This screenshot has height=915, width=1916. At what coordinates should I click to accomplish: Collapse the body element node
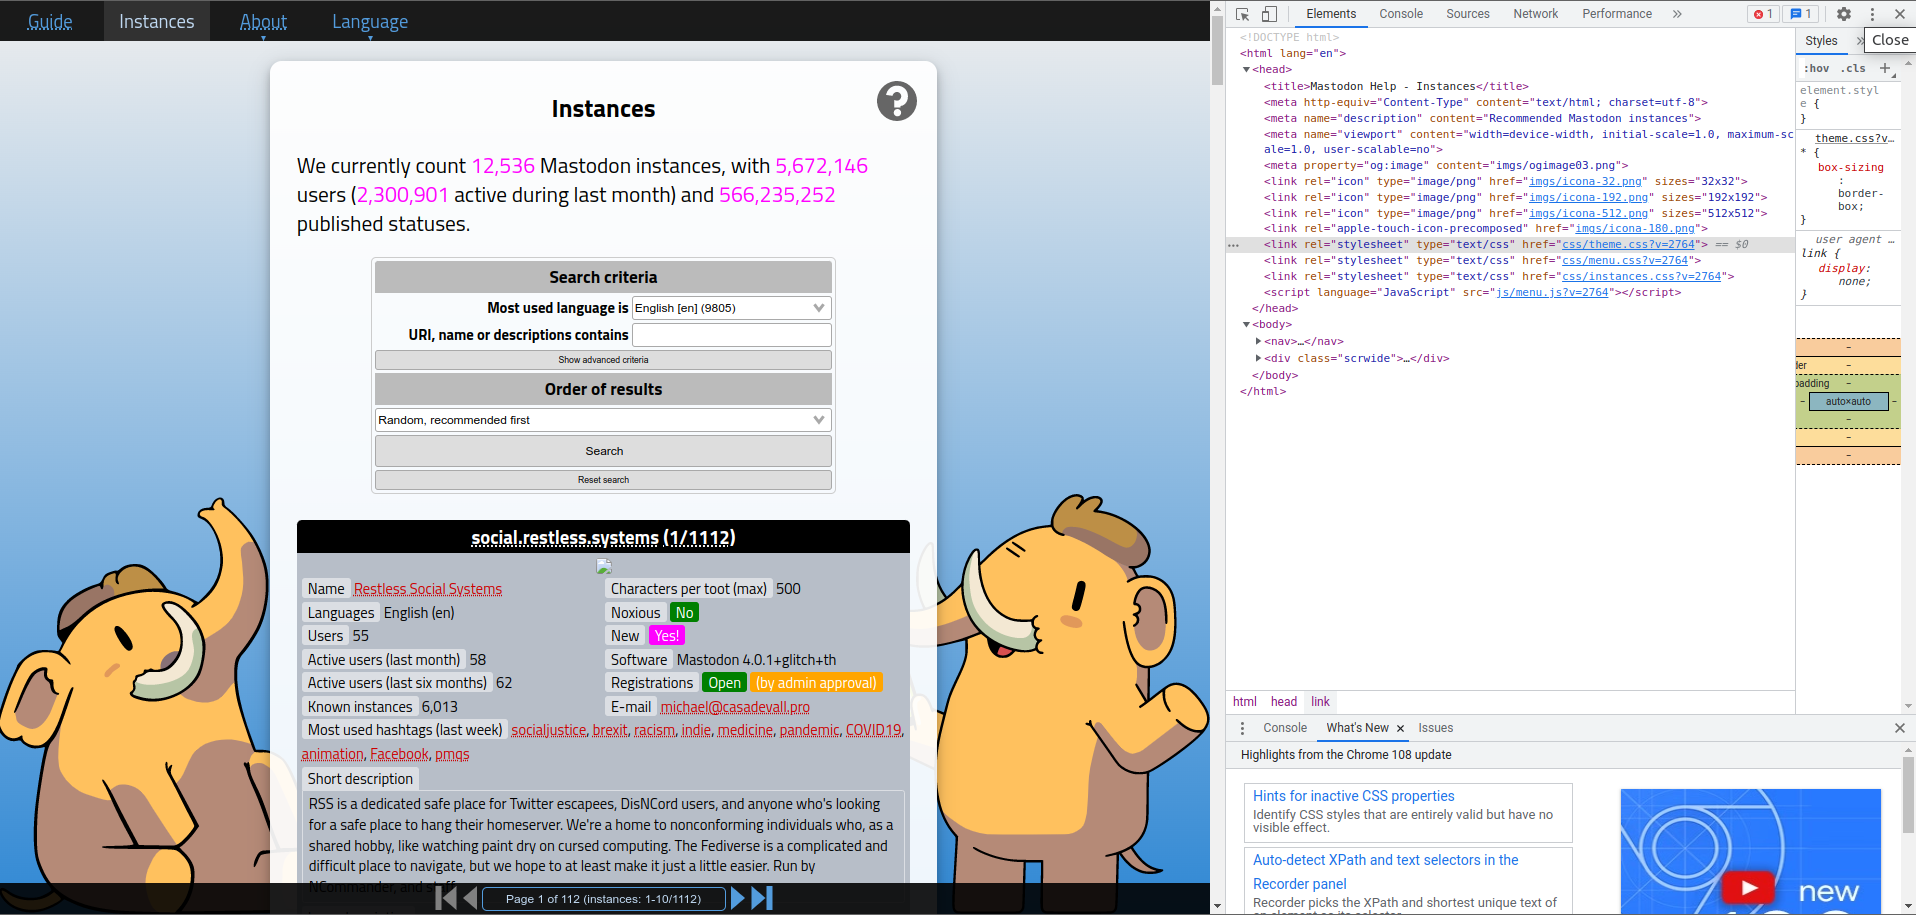1247,325
